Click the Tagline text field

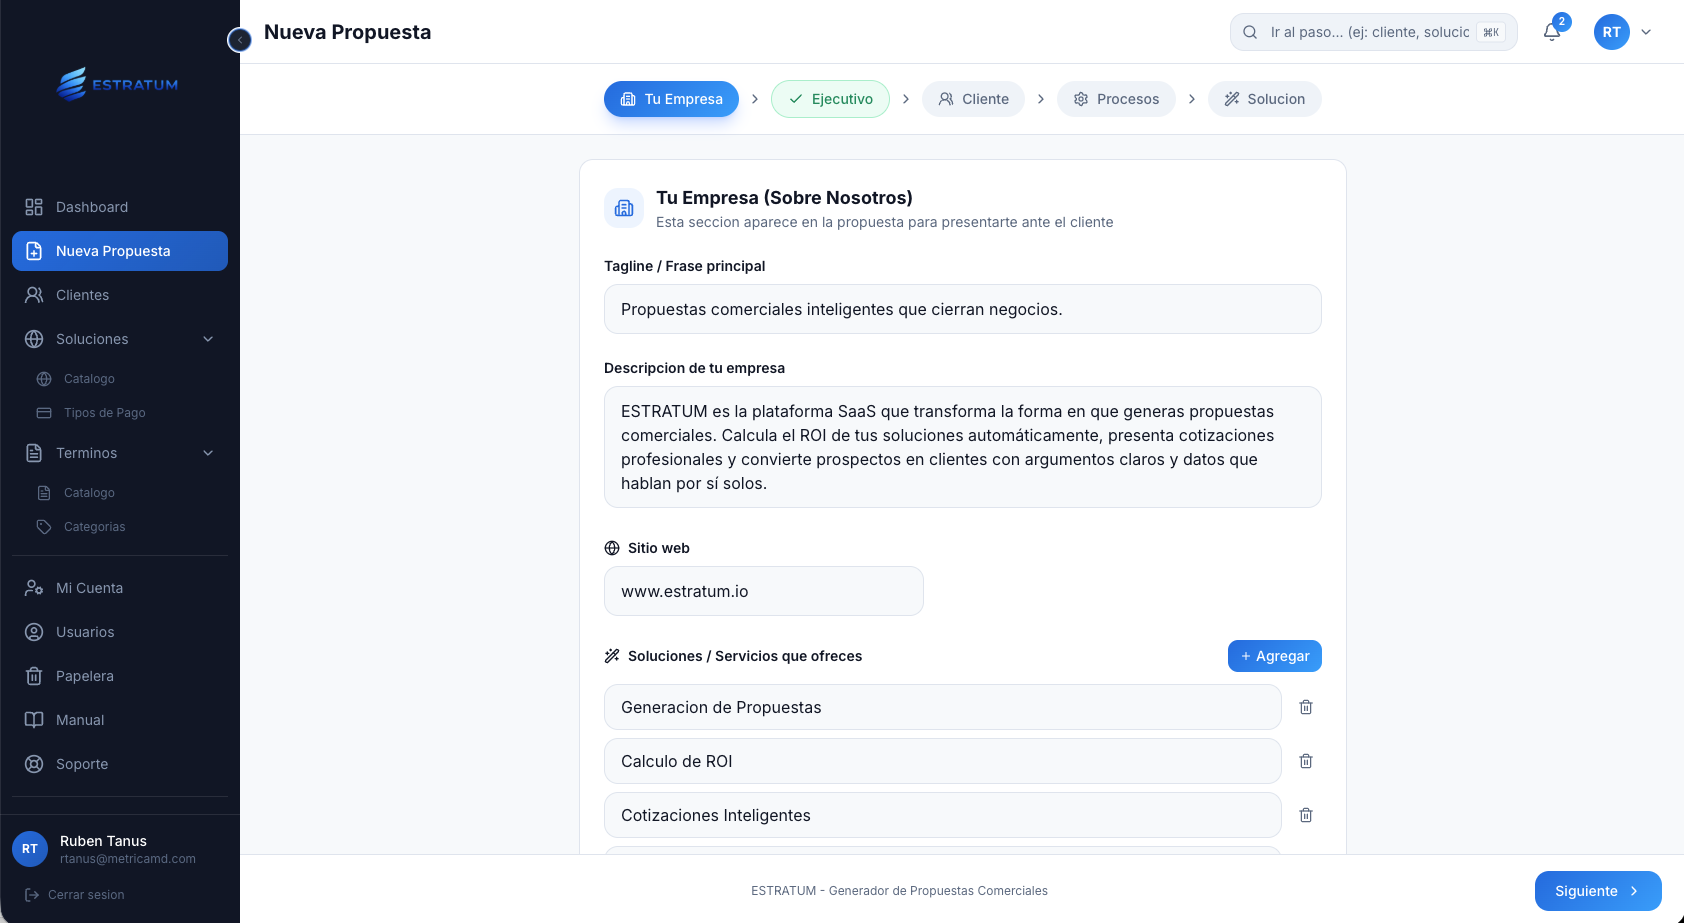click(962, 309)
